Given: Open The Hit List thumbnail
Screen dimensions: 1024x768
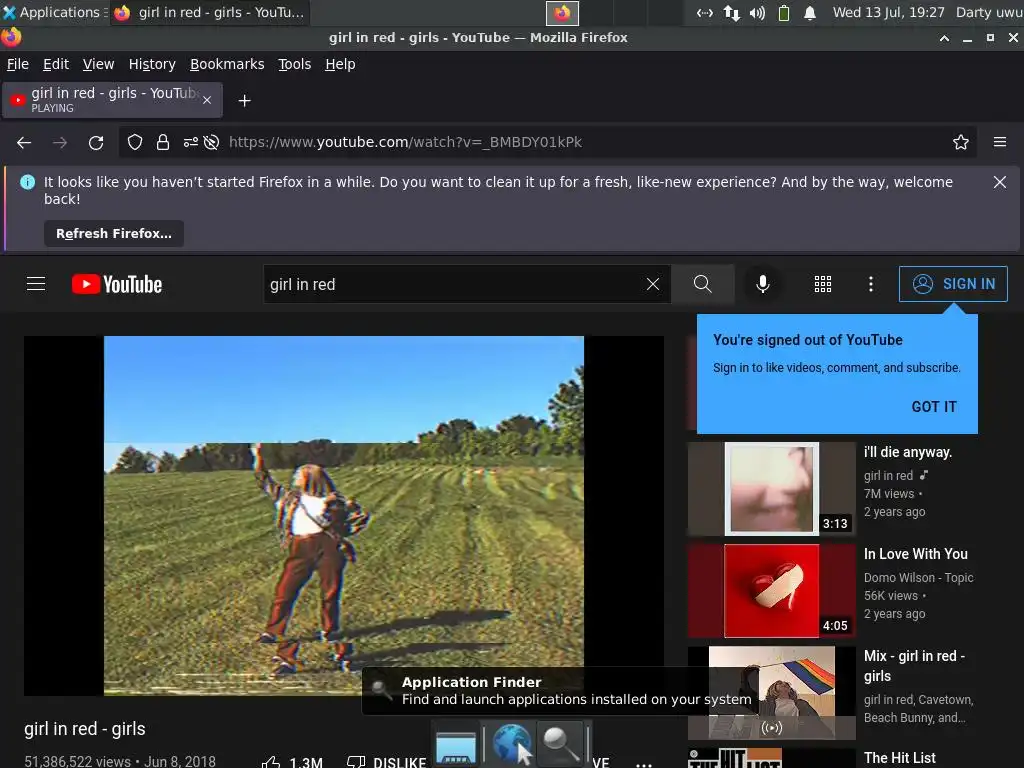Looking at the screenshot, I should click(771, 758).
